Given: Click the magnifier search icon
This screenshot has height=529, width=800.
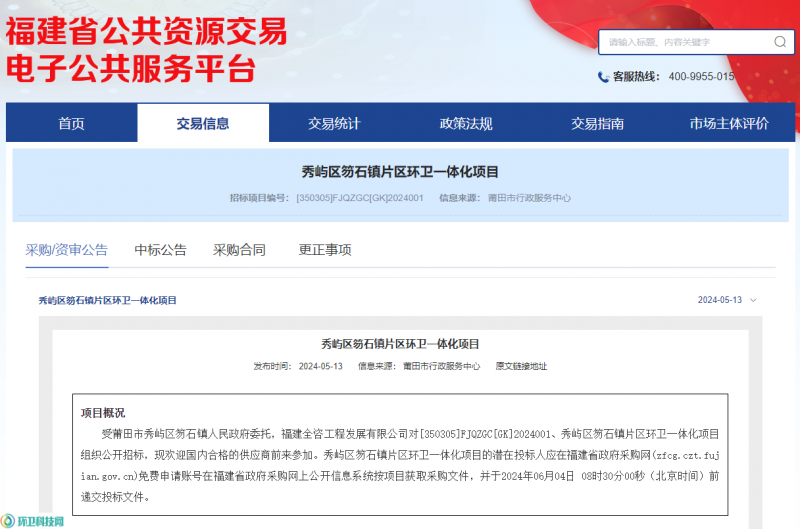Looking at the screenshot, I should (780, 42).
